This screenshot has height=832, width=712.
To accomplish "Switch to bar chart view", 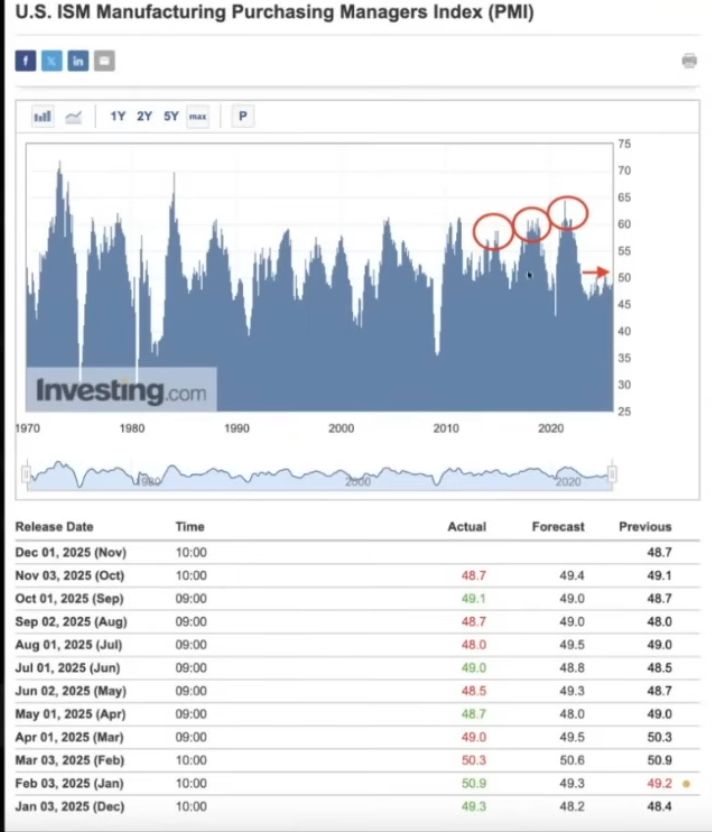I will click(x=43, y=117).
